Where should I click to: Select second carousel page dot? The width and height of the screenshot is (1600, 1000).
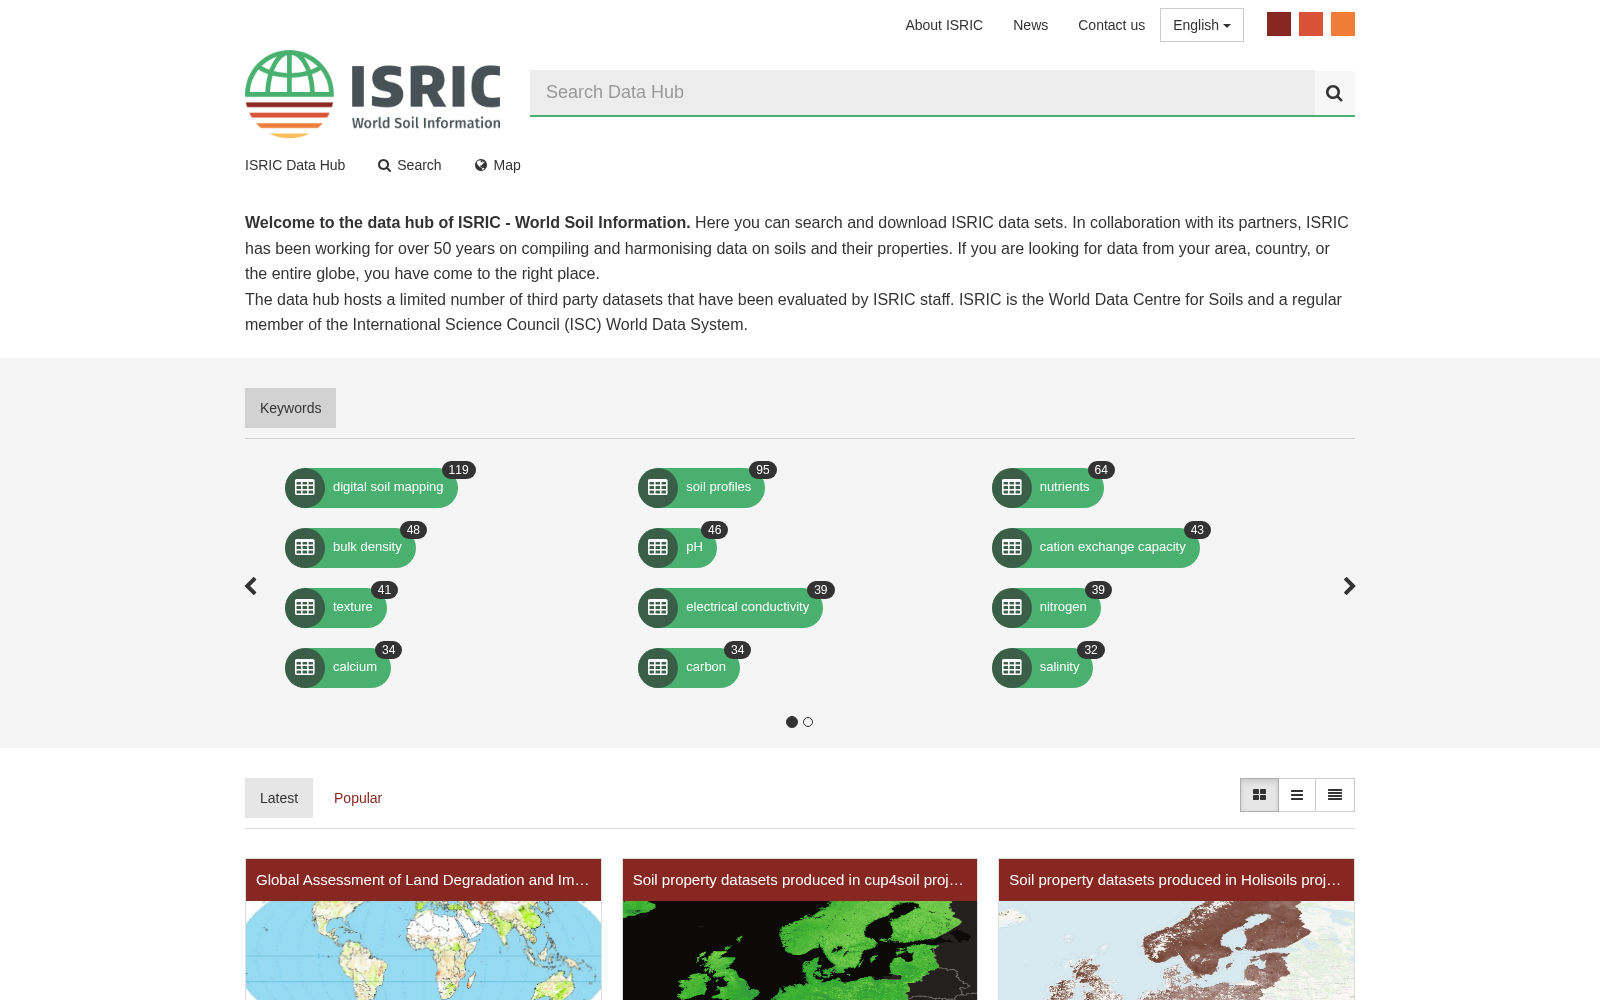808,722
